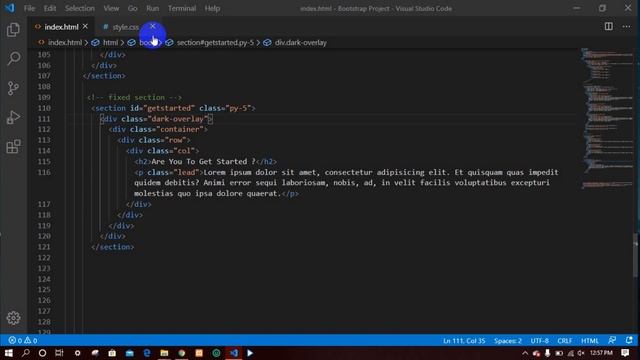Viewport: 640px width, 360px height.
Task: Click the volume icon in system tray
Action: 581,353
